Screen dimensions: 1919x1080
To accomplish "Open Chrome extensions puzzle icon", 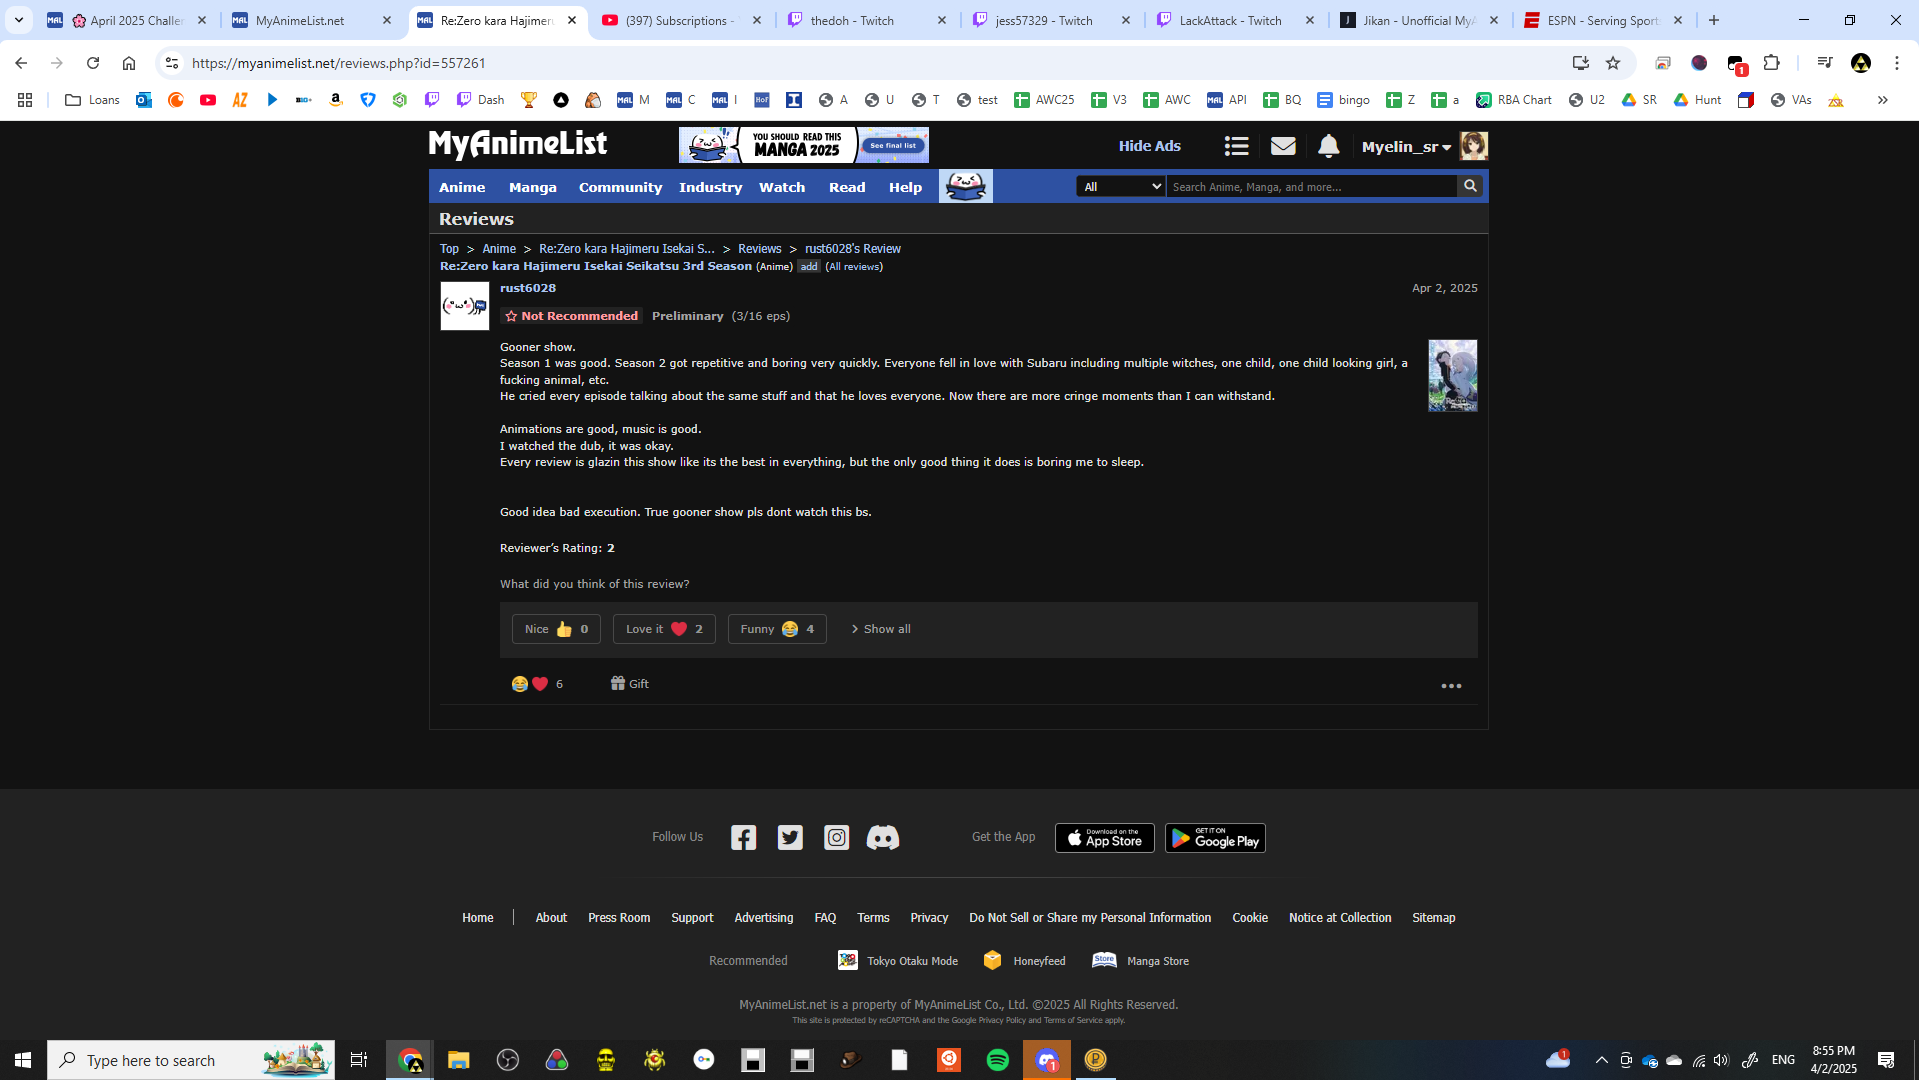I will [x=1772, y=63].
